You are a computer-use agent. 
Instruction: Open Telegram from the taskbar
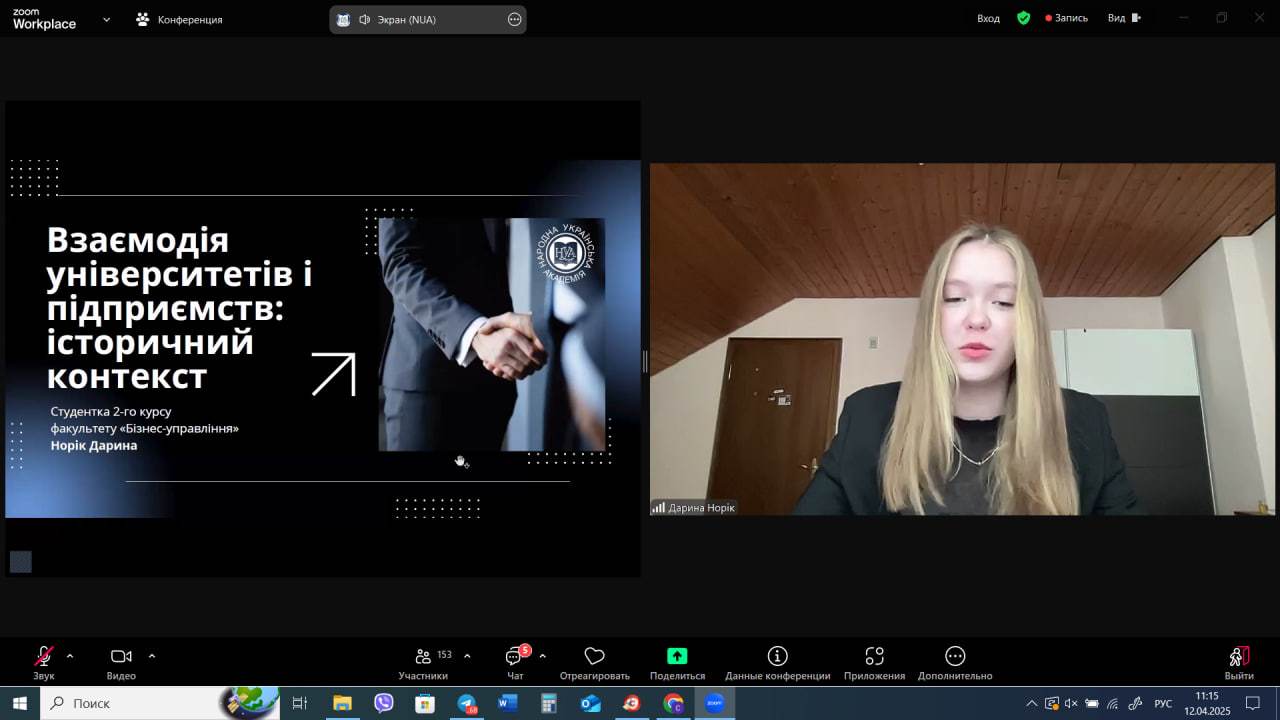467,703
